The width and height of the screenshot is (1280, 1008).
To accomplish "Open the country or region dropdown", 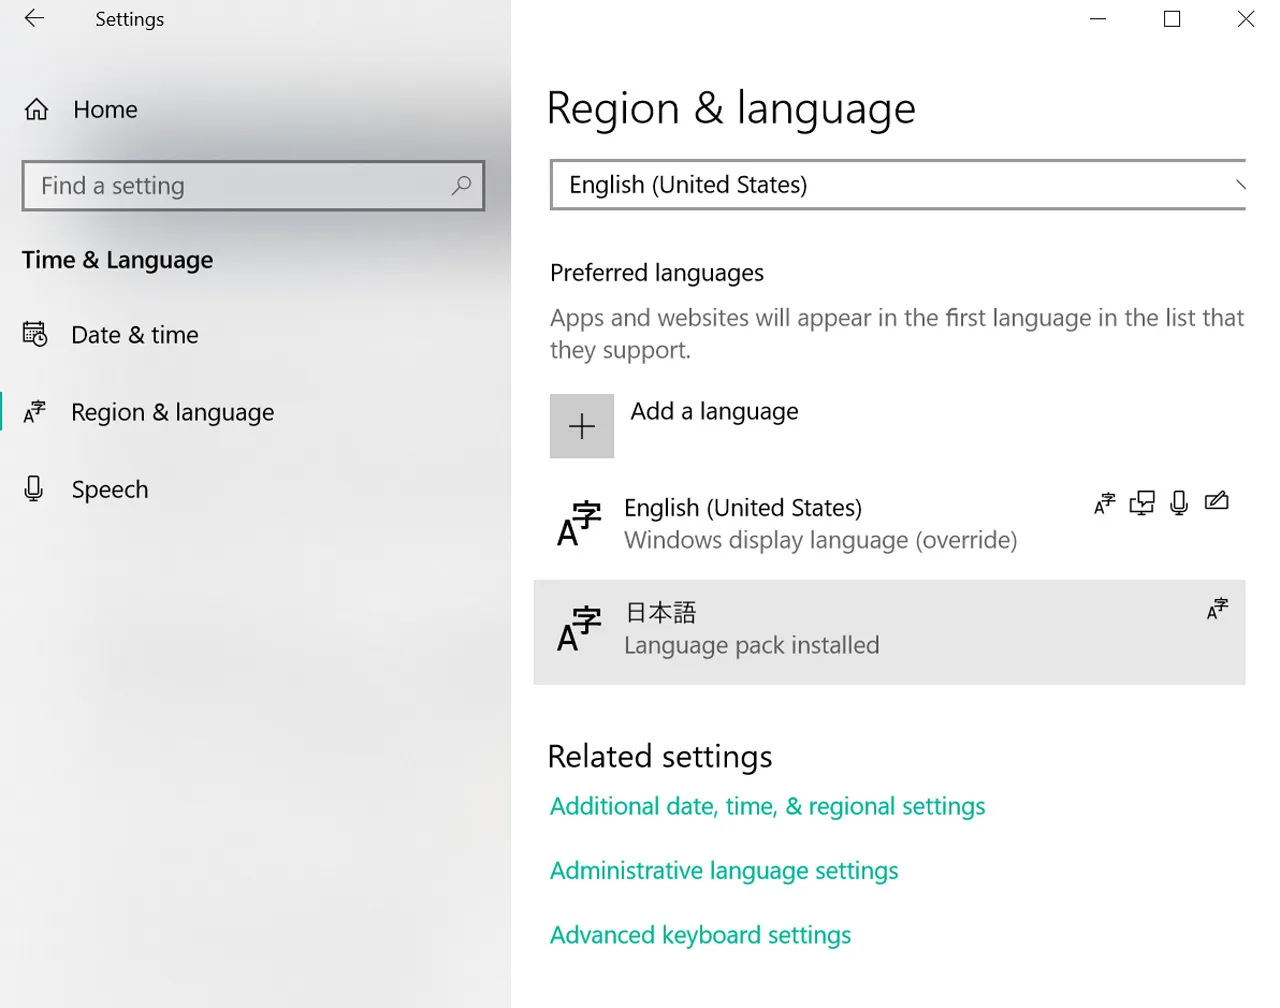I will pos(897,185).
